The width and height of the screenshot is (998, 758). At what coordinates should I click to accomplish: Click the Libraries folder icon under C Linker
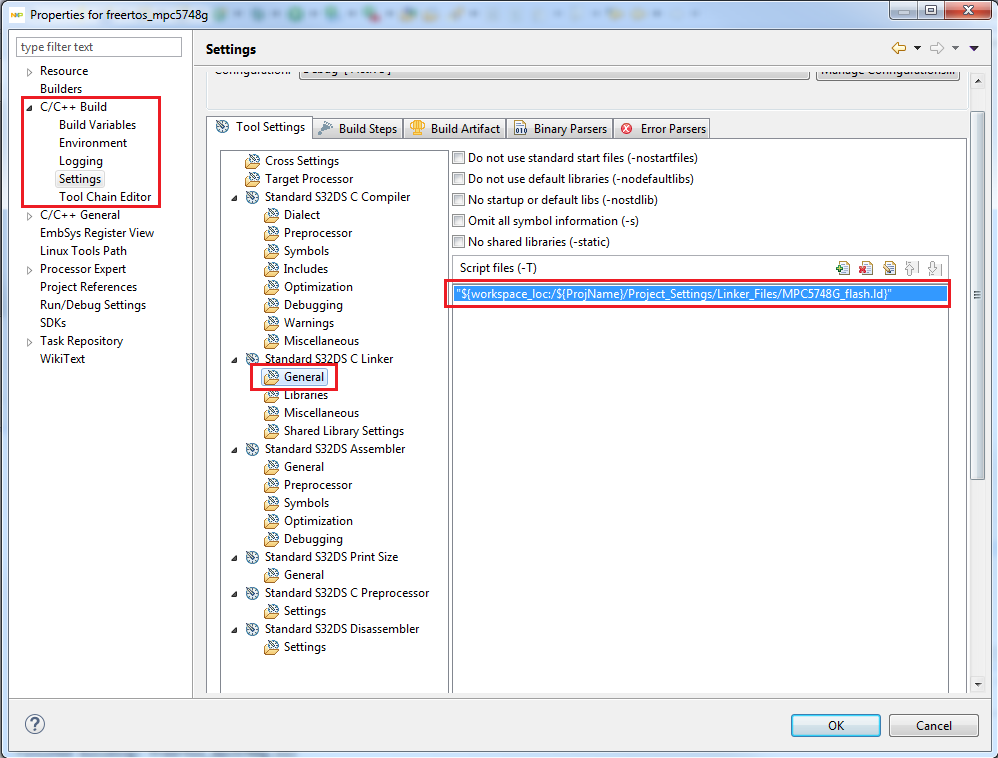272,395
